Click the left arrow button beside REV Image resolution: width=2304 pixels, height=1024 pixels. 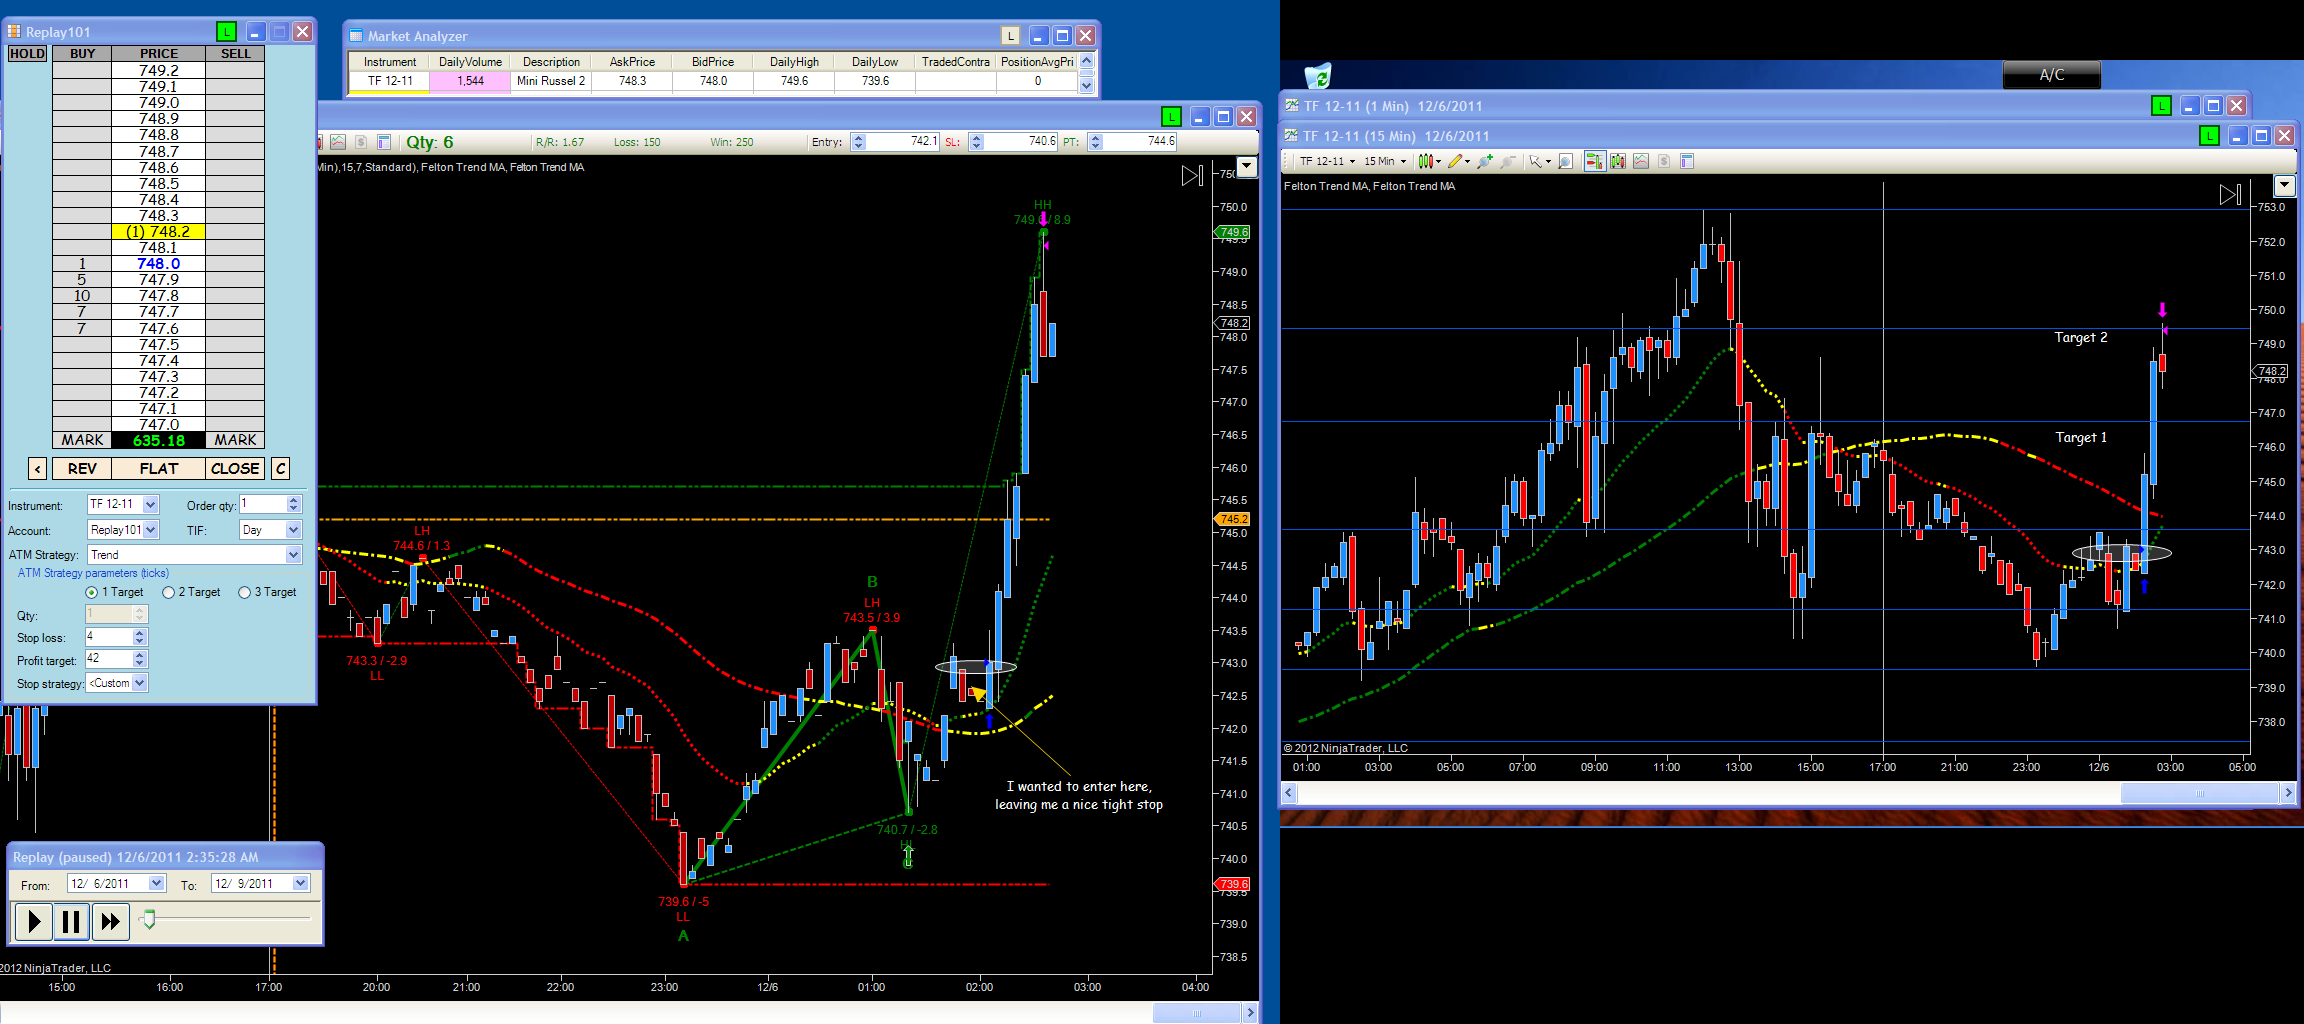point(37,469)
